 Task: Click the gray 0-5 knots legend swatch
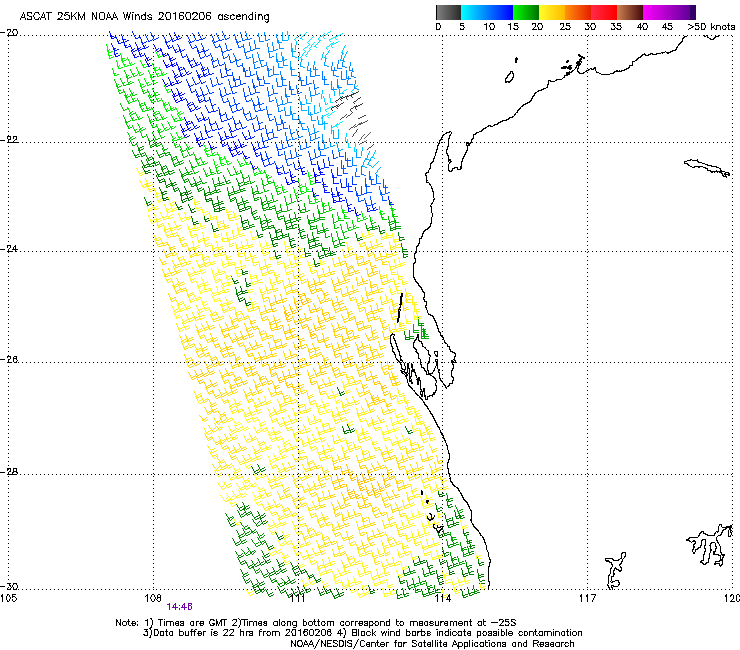(448, 12)
